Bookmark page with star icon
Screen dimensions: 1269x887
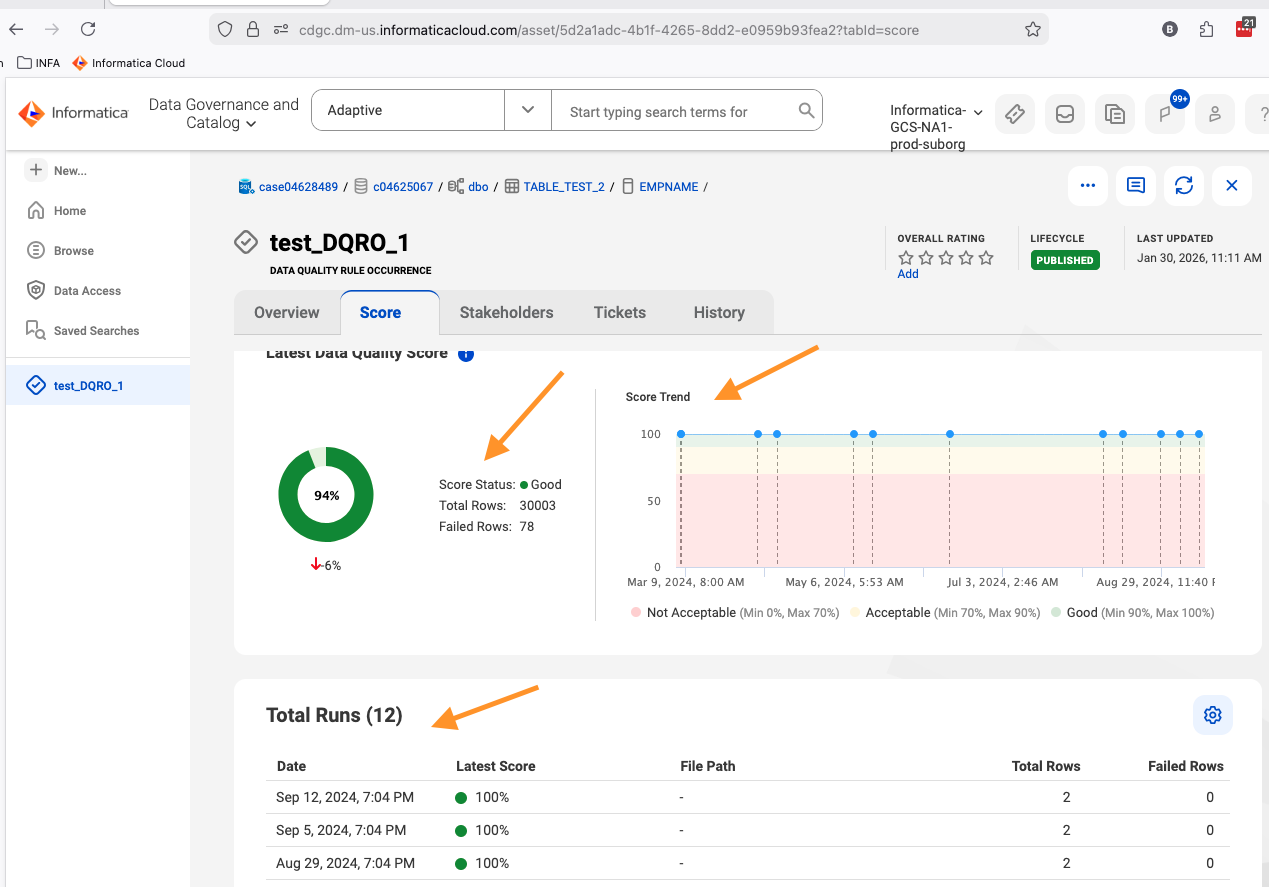1033,30
